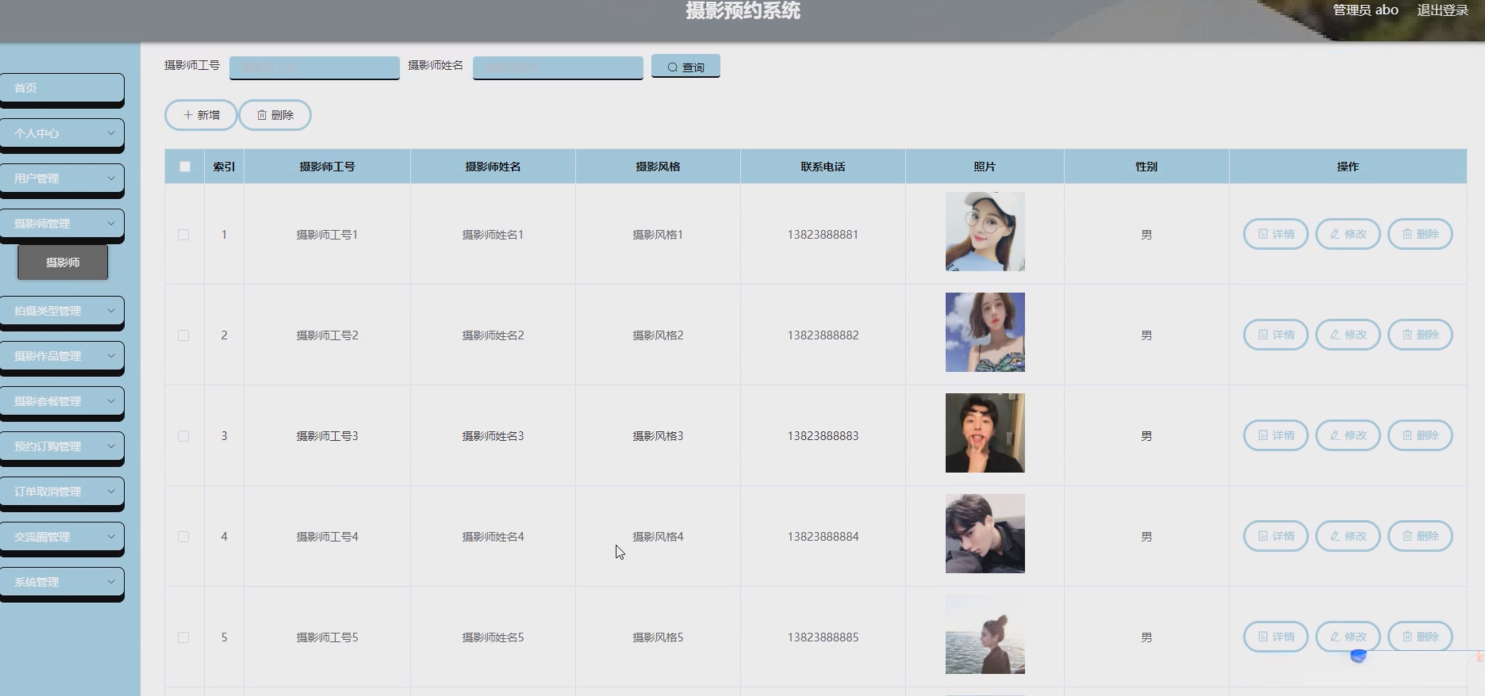The height and width of the screenshot is (696, 1485).
Task: Click 删除 for 摄影师工号2 row
Action: [x=1420, y=335]
